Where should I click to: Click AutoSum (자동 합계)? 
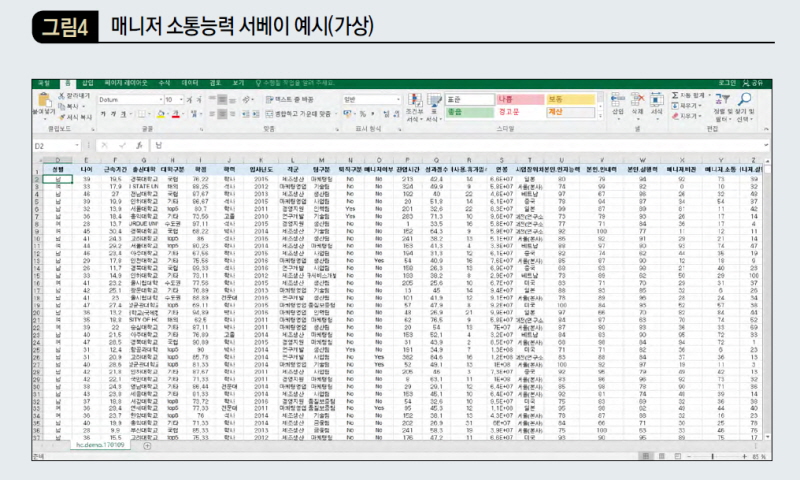click(x=688, y=95)
